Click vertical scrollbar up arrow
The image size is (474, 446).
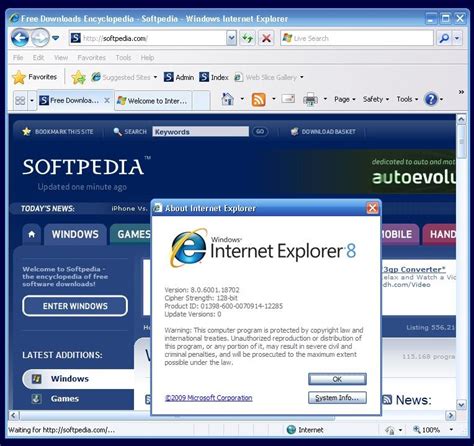[x=461, y=119]
